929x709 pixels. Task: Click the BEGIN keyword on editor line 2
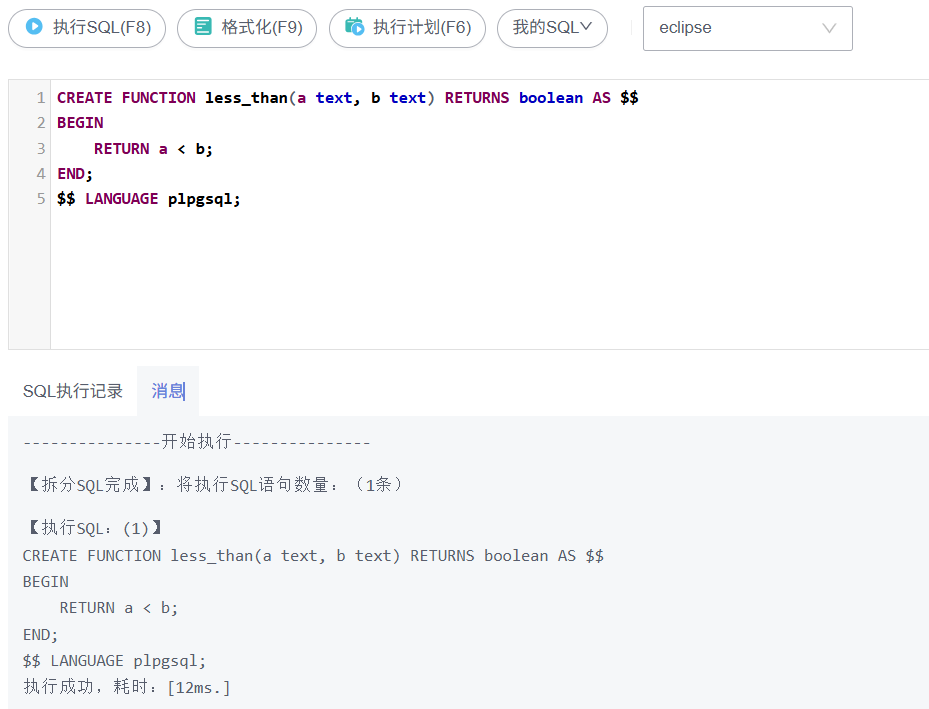tap(80, 123)
